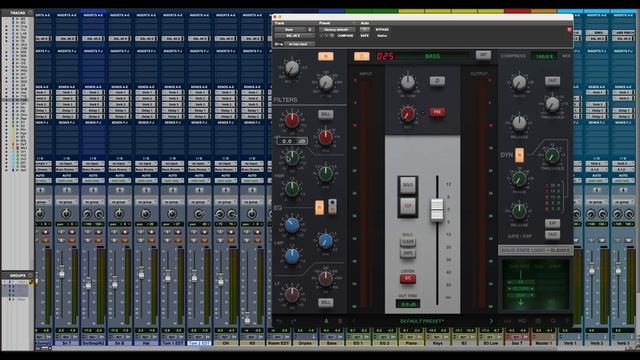
Task: Click the phase invert Ø button
Action: [x=437, y=81]
